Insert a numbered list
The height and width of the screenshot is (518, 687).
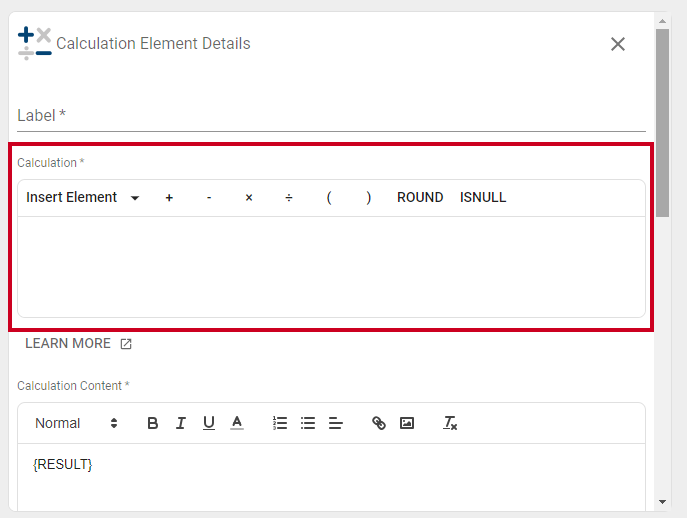tap(280, 423)
